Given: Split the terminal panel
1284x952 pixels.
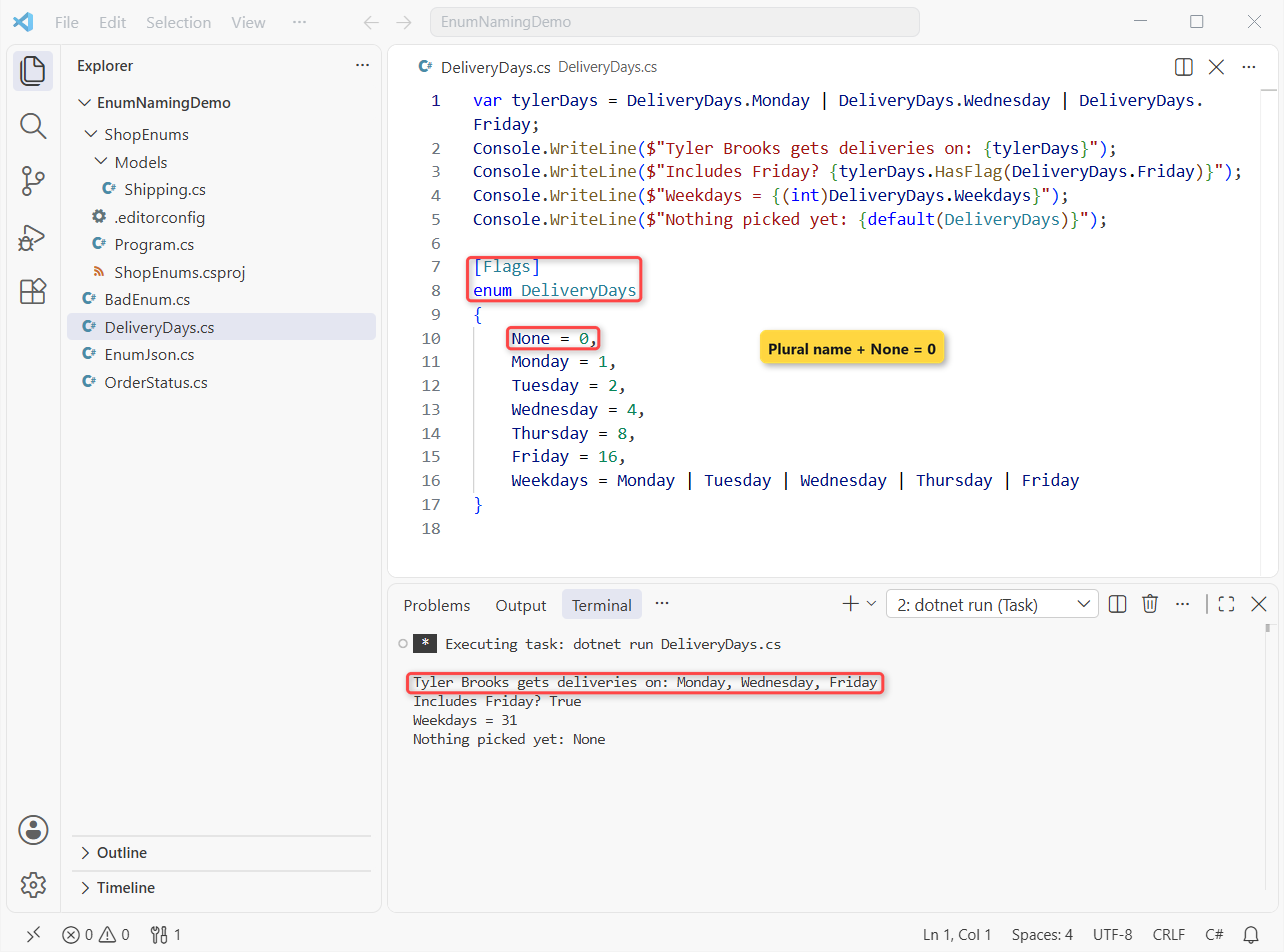Looking at the screenshot, I should pyautogui.click(x=1118, y=604).
